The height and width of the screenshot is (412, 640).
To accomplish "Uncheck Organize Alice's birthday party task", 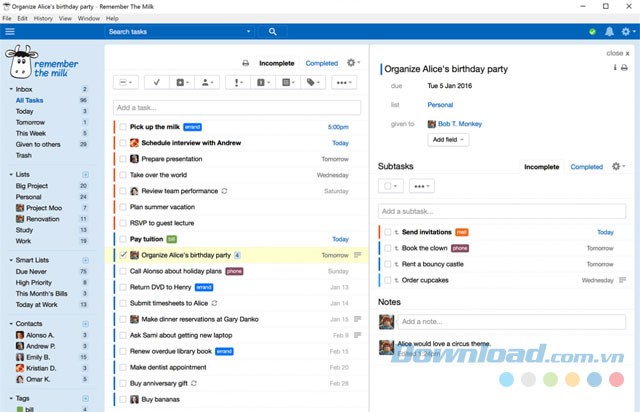I will (x=123, y=255).
